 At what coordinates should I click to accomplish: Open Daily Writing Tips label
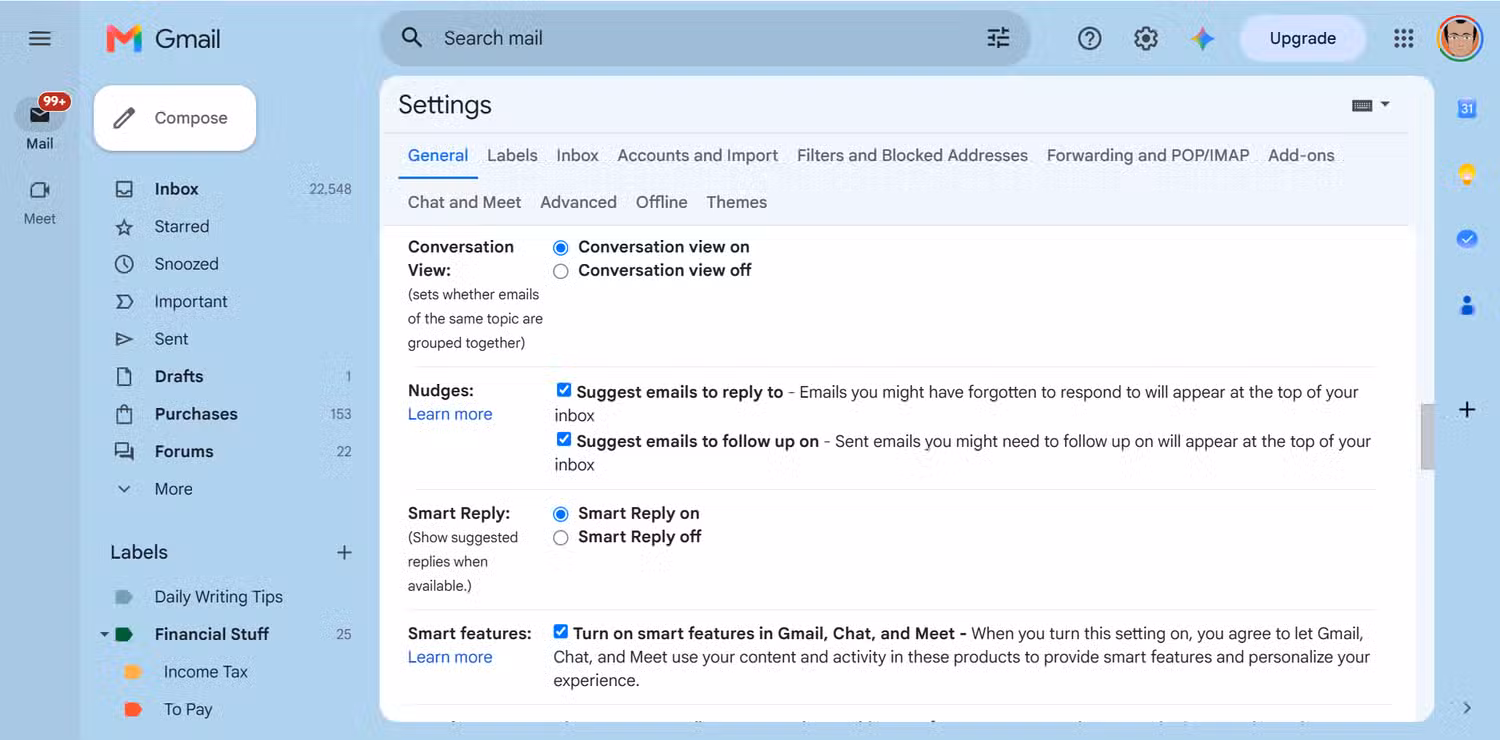[x=218, y=597]
